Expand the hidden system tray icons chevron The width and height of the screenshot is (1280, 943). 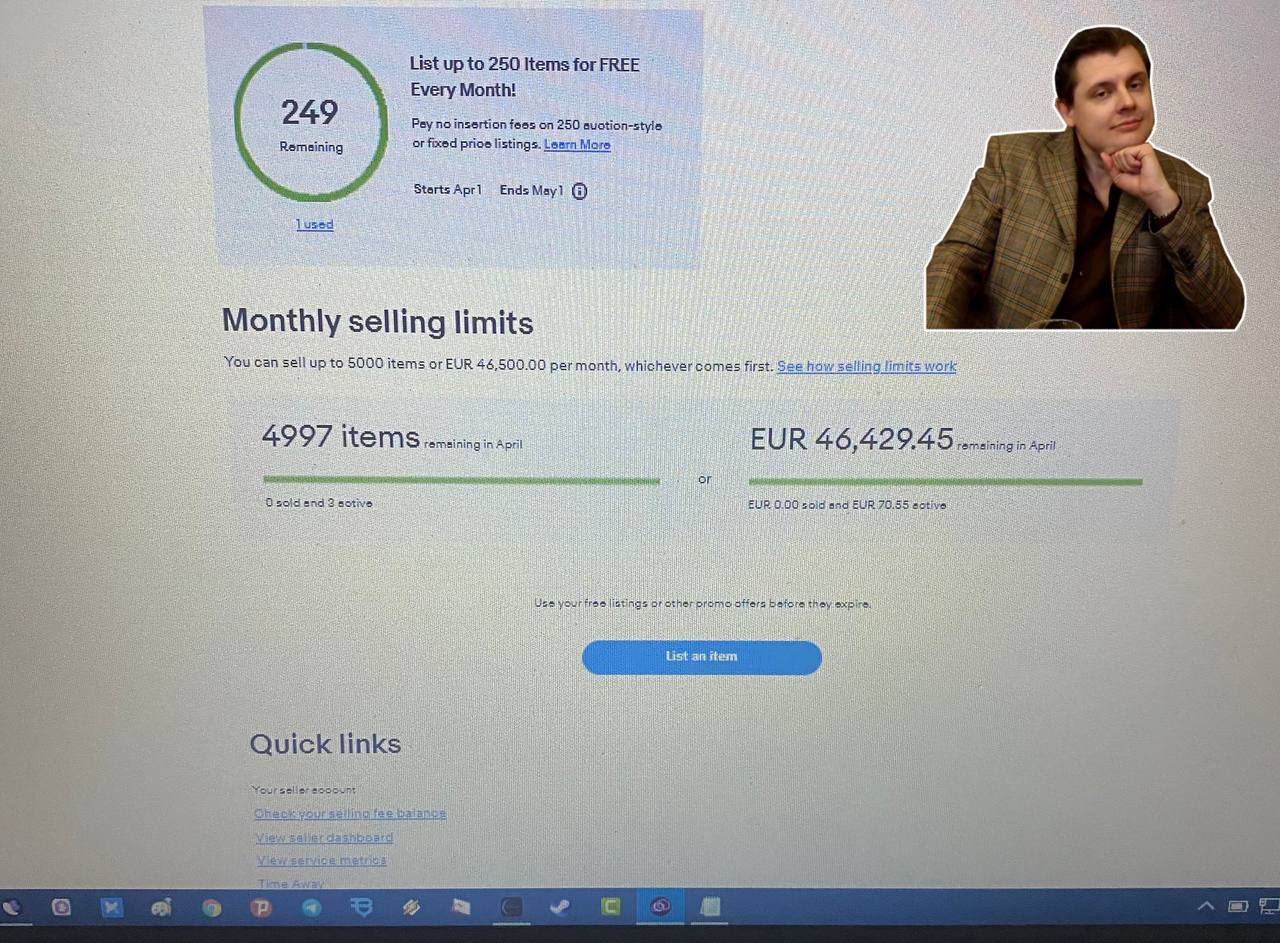click(x=1206, y=906)
